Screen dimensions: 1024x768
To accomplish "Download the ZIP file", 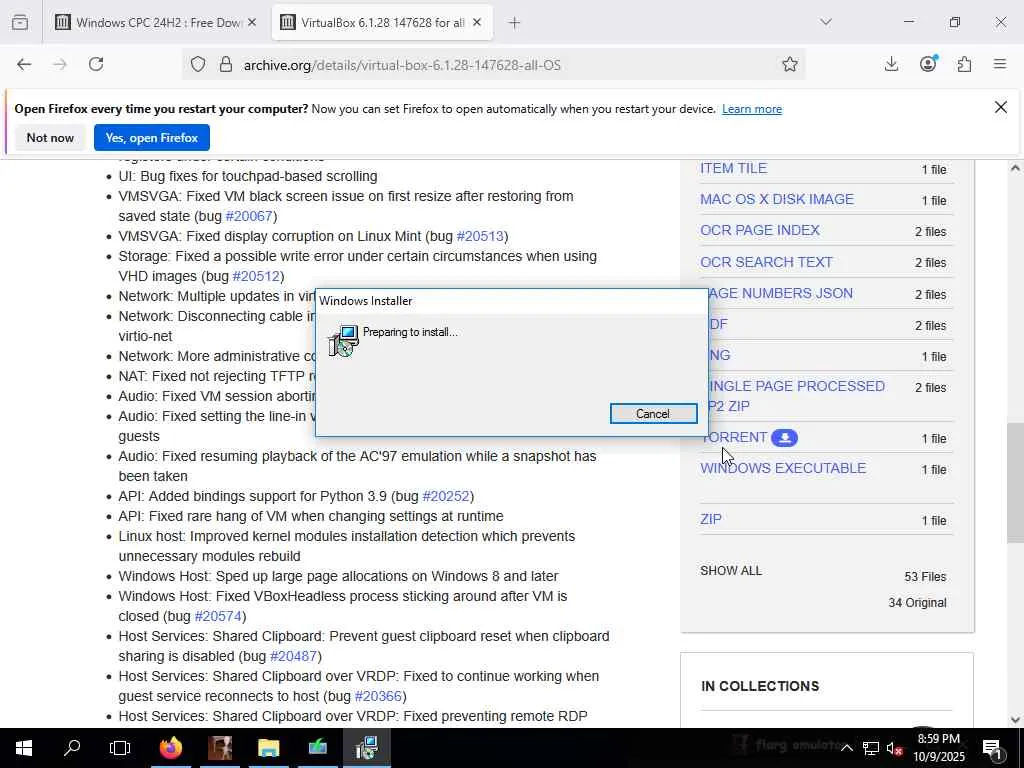I will [x=711, y=519].
